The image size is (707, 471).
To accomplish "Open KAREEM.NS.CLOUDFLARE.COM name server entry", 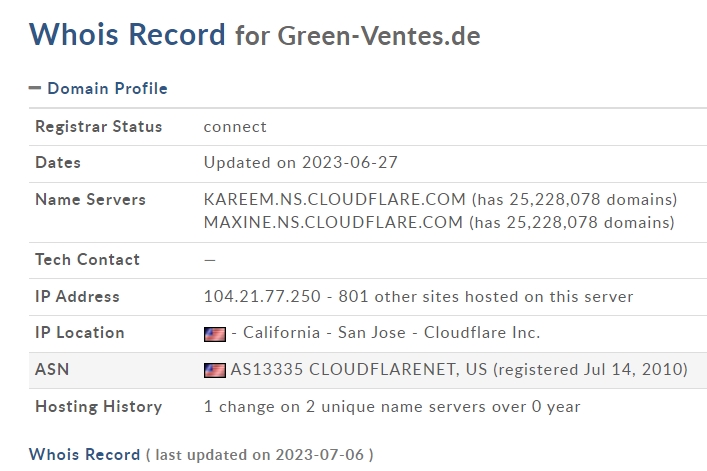I will point(335,199).
